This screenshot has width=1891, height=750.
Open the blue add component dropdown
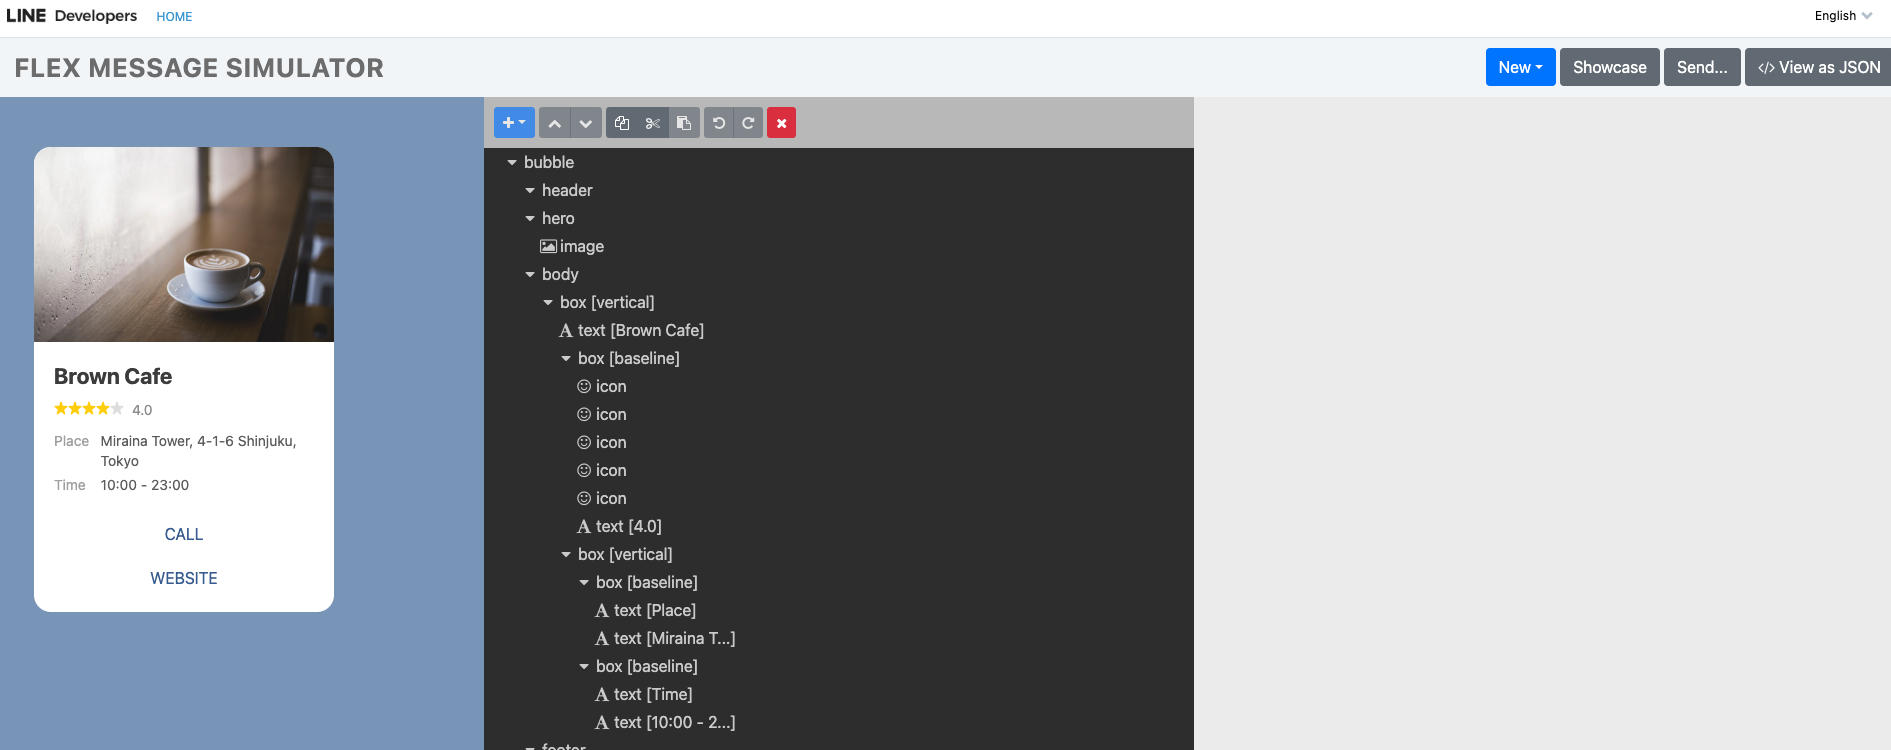click(x=514, y=123)
